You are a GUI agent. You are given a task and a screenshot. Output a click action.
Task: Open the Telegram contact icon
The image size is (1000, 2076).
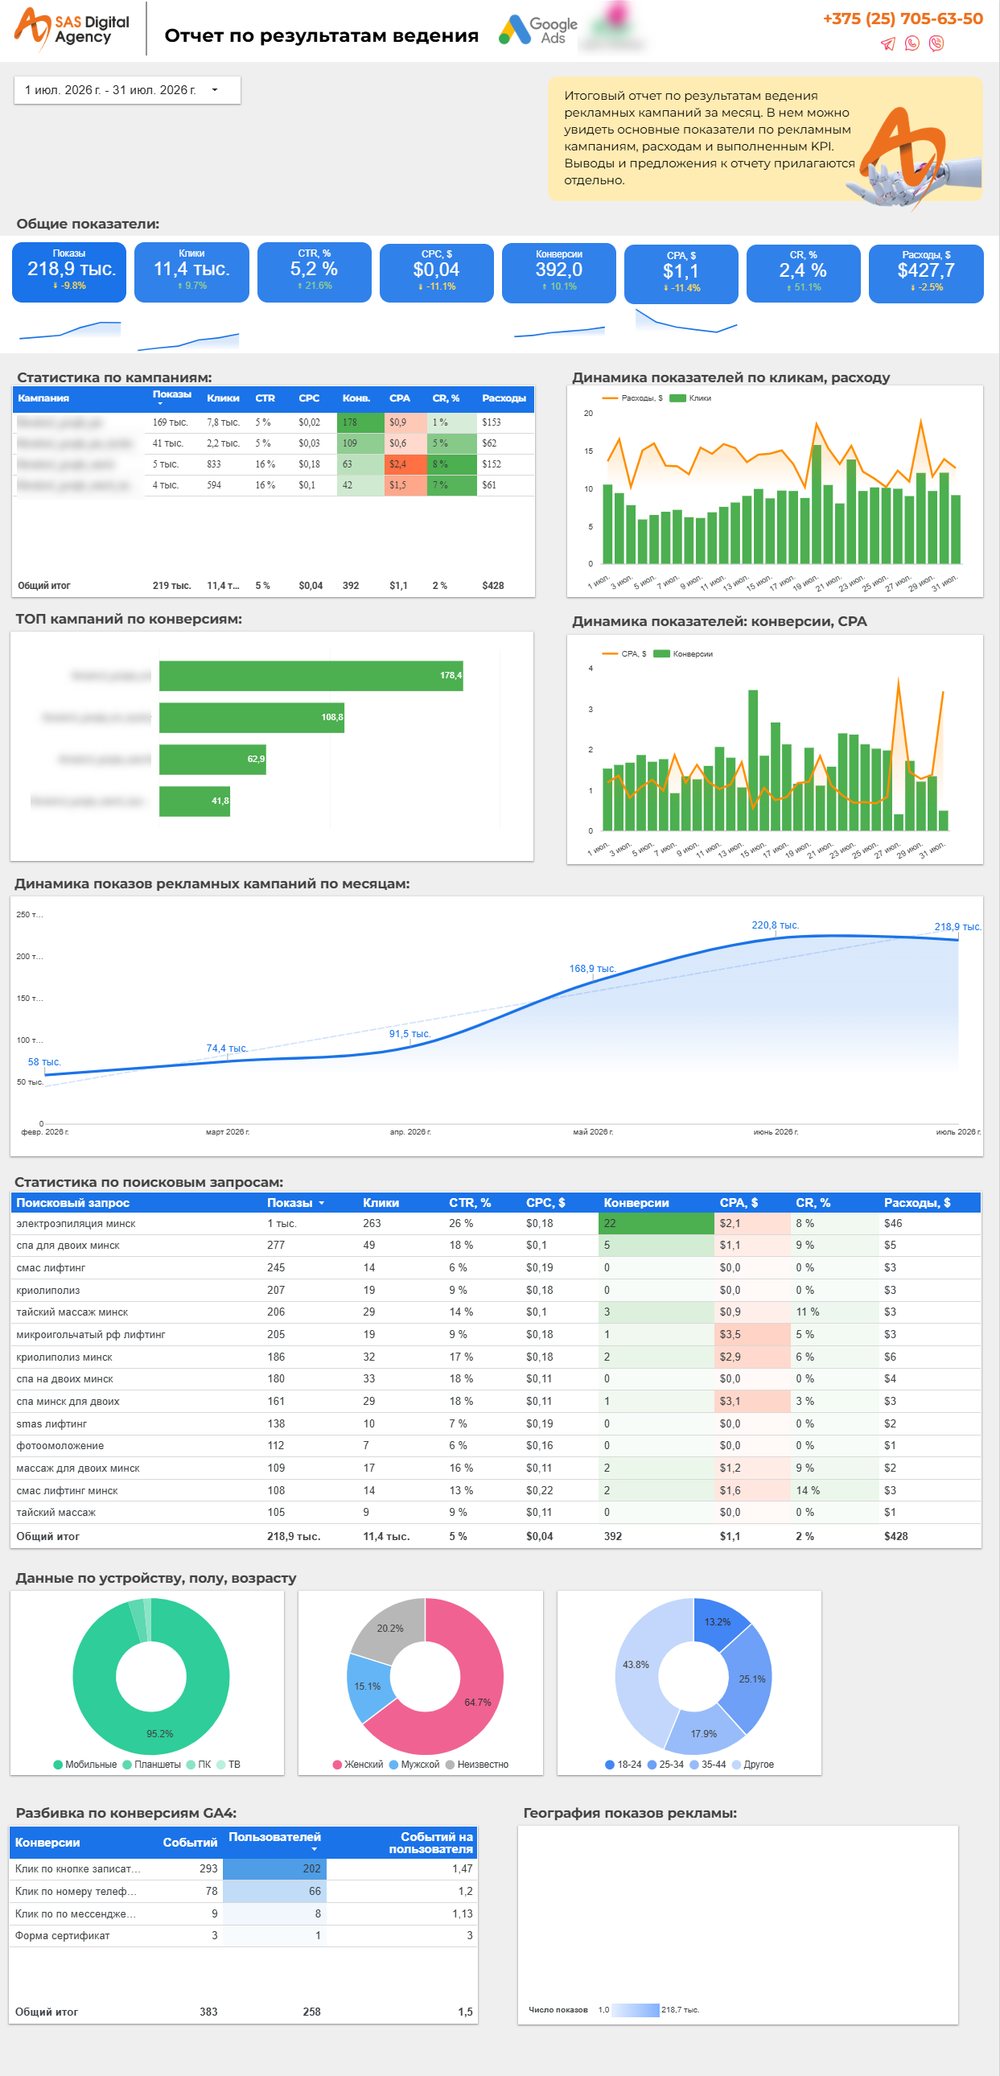[x=888, y=43]
